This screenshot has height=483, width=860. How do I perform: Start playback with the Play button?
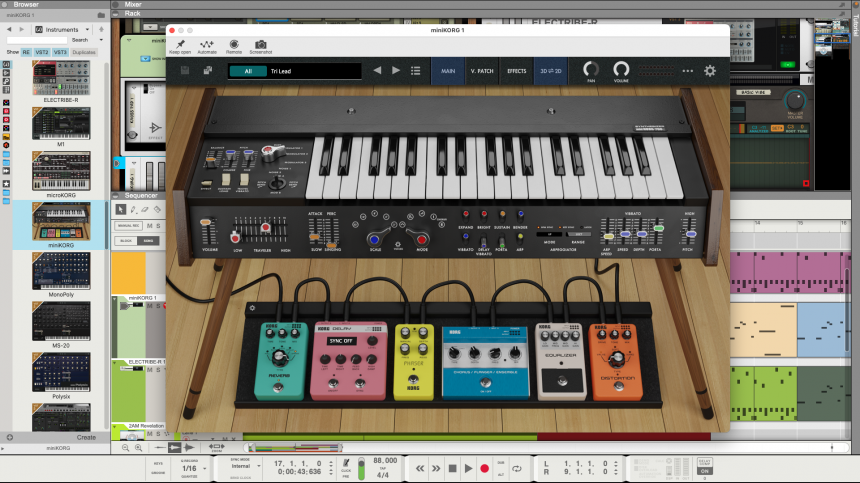tap(468, 469)
